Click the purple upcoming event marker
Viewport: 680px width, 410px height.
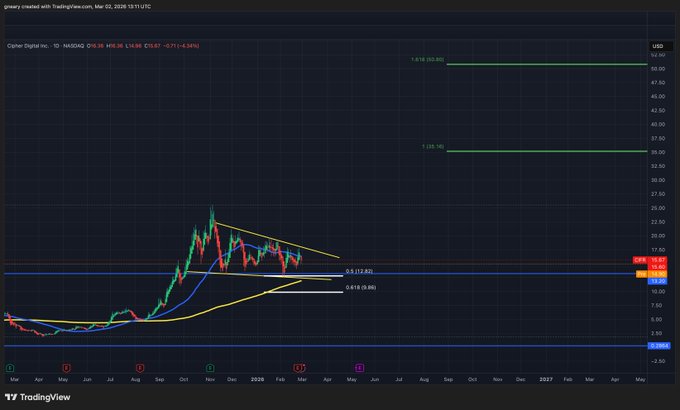tap(360, 368)
